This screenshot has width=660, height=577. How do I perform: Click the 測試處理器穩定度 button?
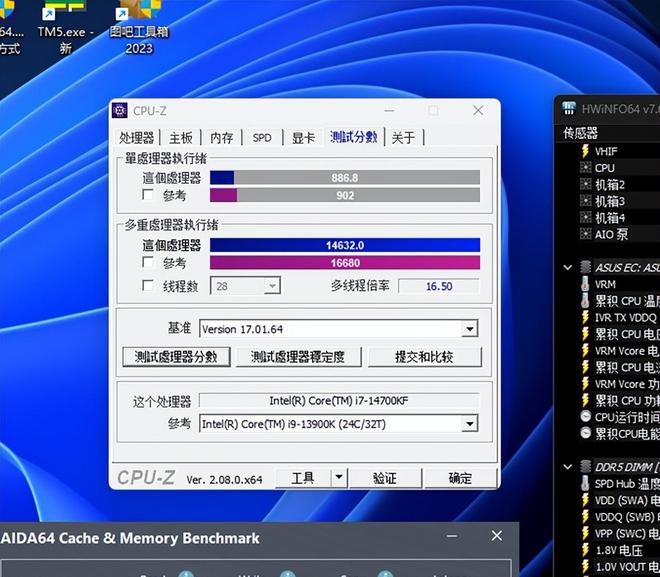tap(298, 357)
